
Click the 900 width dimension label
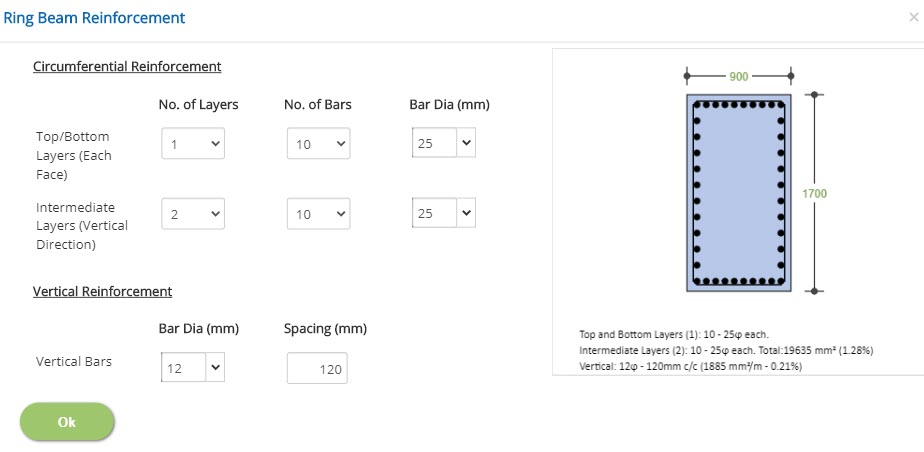click(x=738, y=76)
